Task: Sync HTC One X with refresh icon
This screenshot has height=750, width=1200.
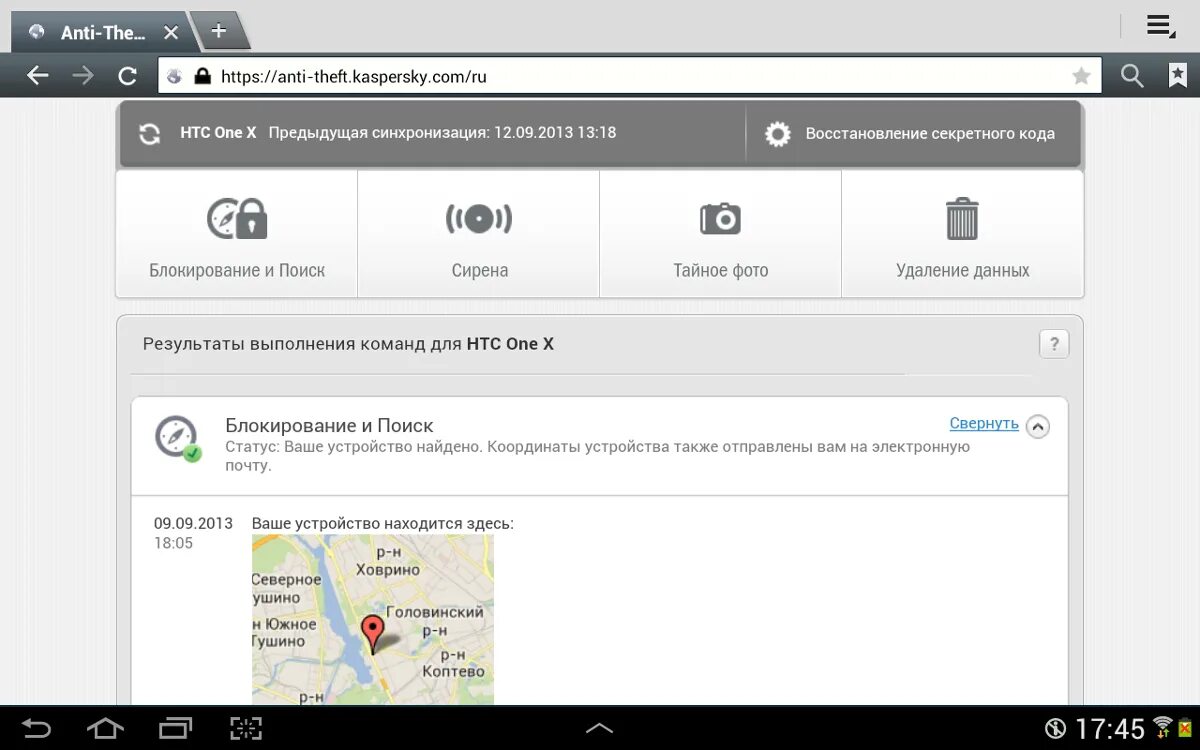Action: tap(150, 134)
